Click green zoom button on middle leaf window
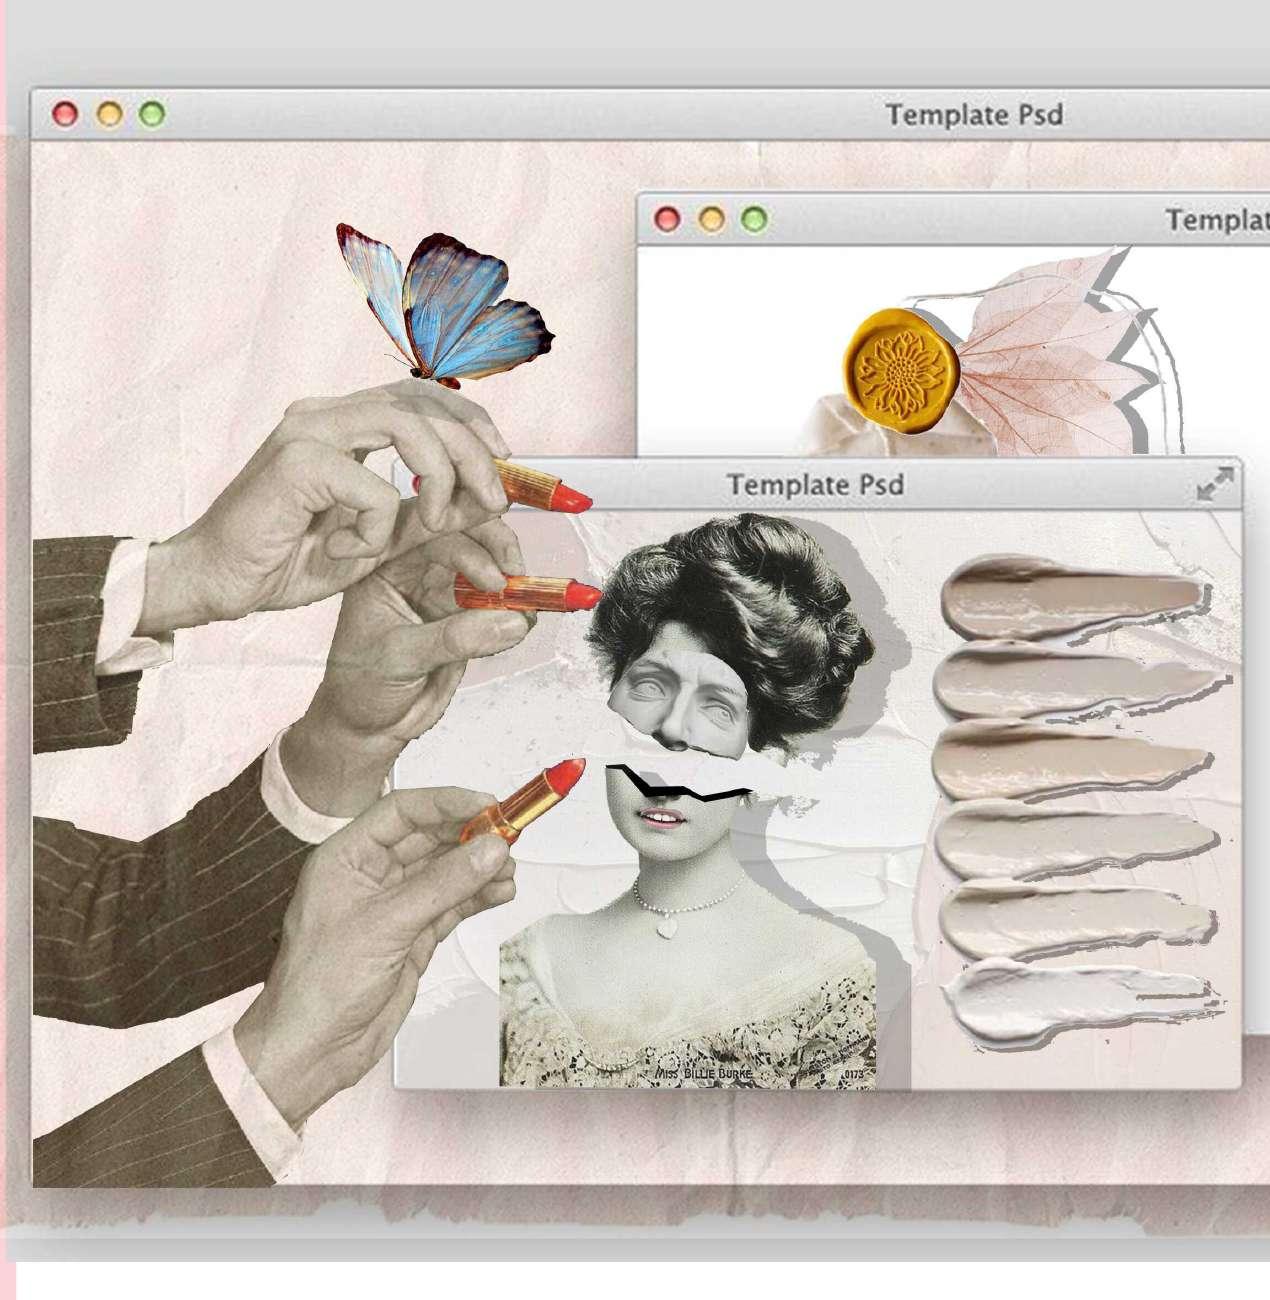Viewport: 1270px width, 1300px height. click(755, 219)
